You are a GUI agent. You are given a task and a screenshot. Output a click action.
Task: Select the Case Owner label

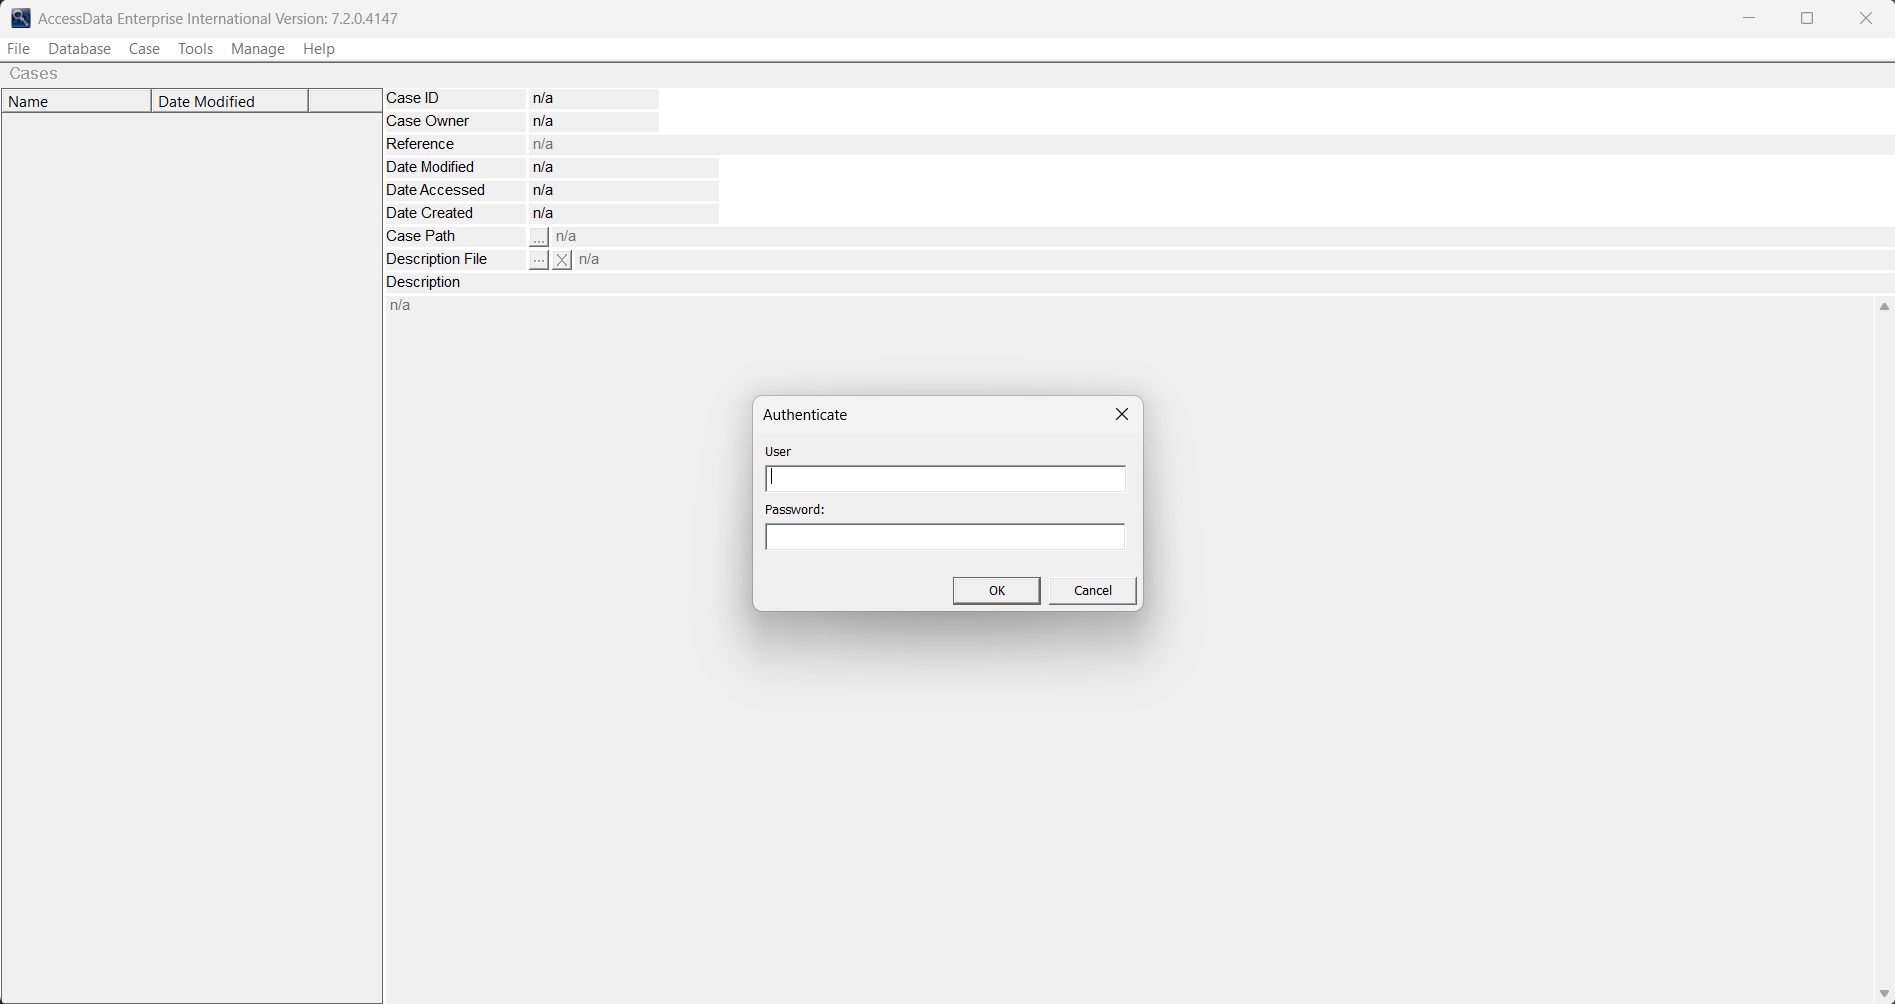(x=427, y=121)
